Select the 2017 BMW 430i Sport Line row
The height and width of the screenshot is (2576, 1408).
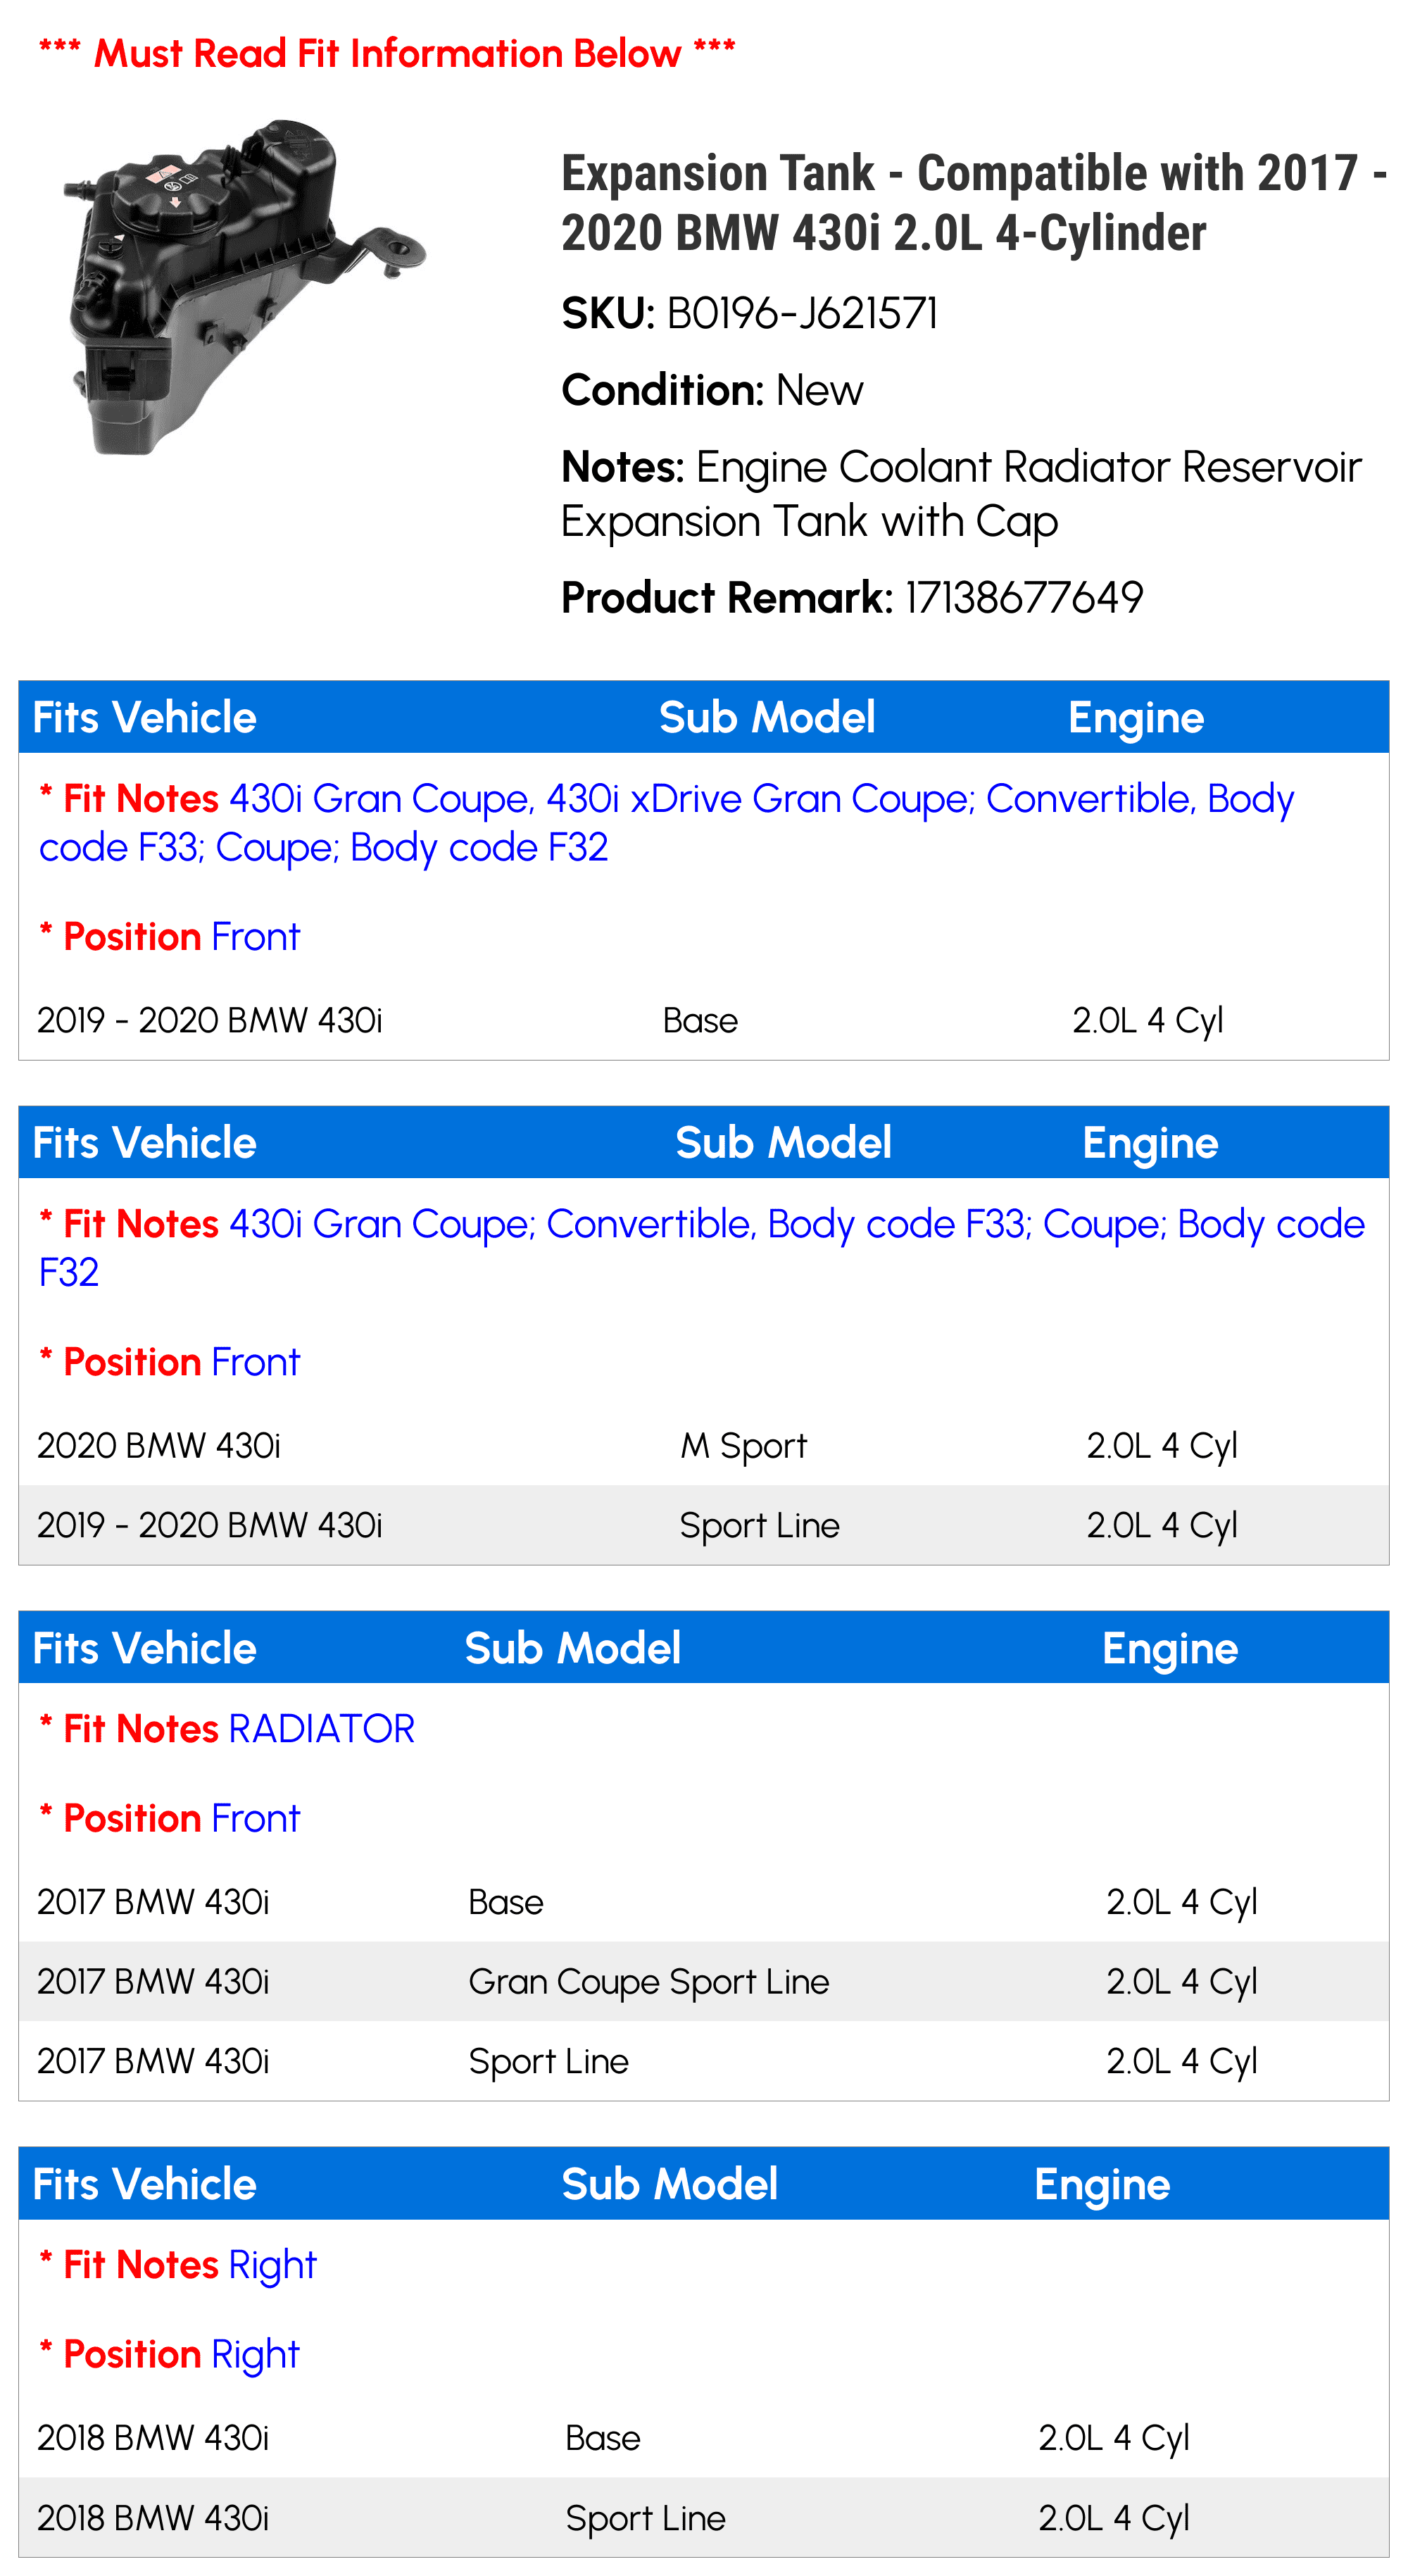coord(704,2062)
